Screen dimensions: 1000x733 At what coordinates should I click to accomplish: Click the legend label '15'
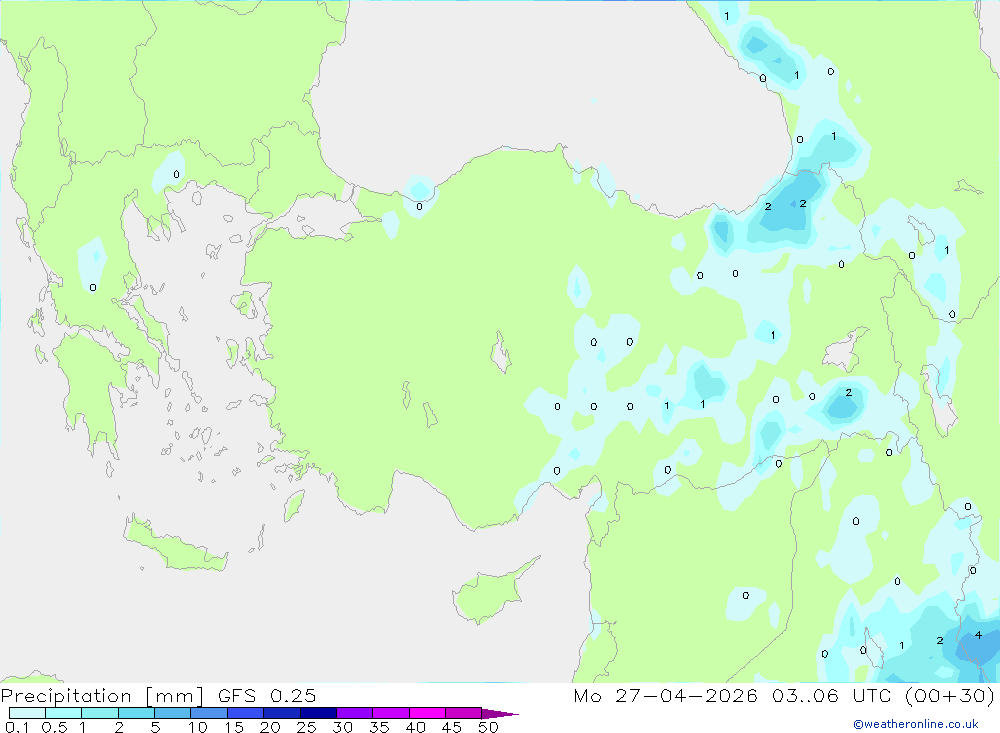click(x=234, y=727)
